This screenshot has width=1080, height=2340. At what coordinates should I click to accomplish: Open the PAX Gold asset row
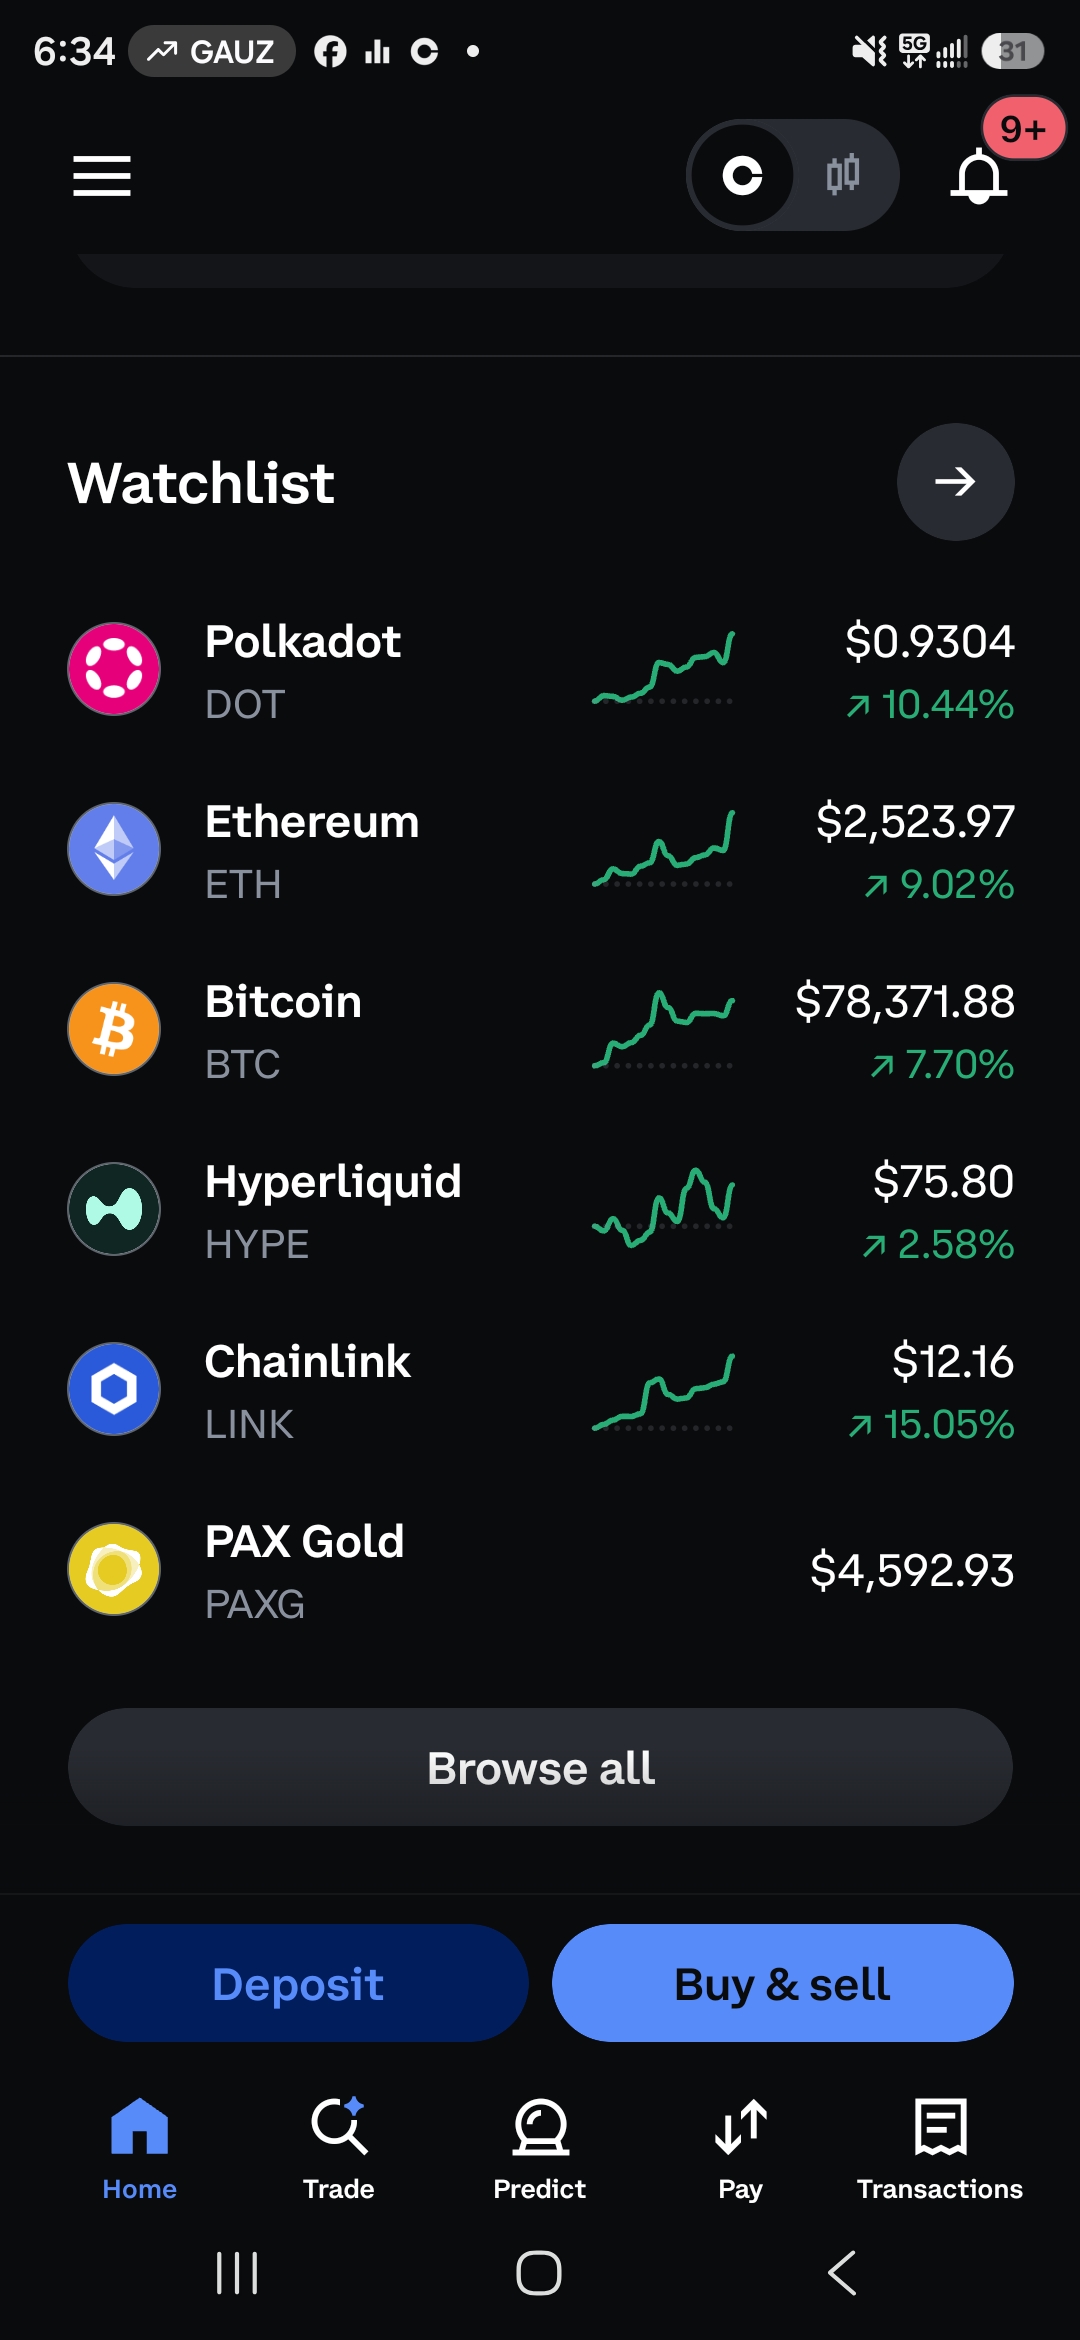[x=540, y=1570]
